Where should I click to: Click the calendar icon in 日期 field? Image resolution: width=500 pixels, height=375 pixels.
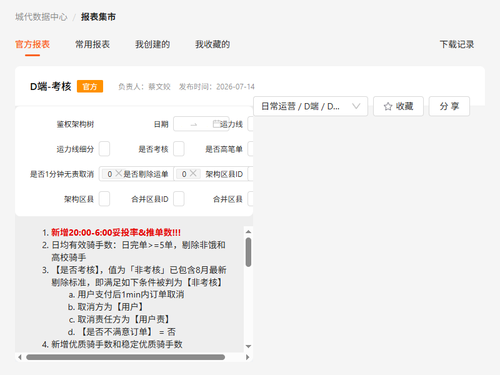(x=217, y=124)
